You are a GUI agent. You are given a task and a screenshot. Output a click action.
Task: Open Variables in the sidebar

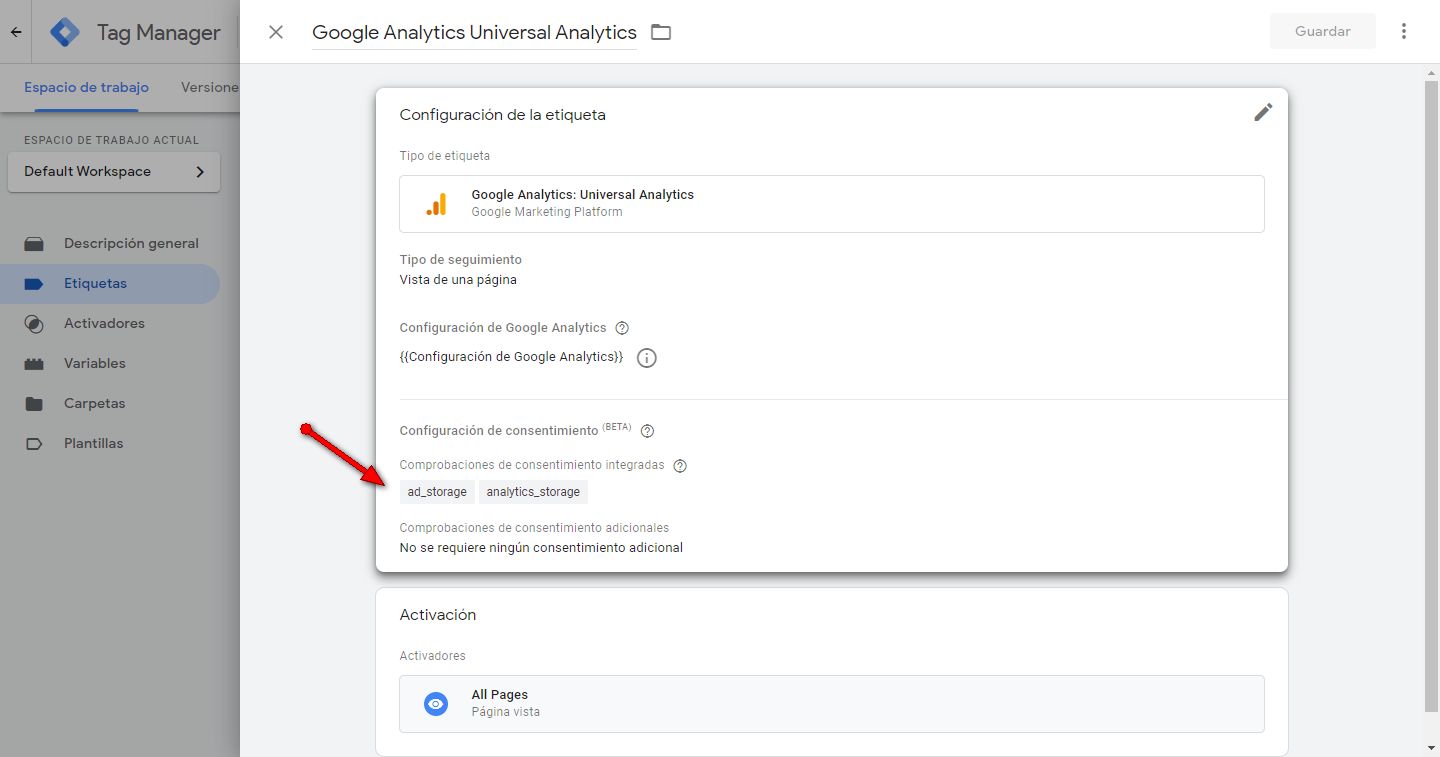click(94, 364)
